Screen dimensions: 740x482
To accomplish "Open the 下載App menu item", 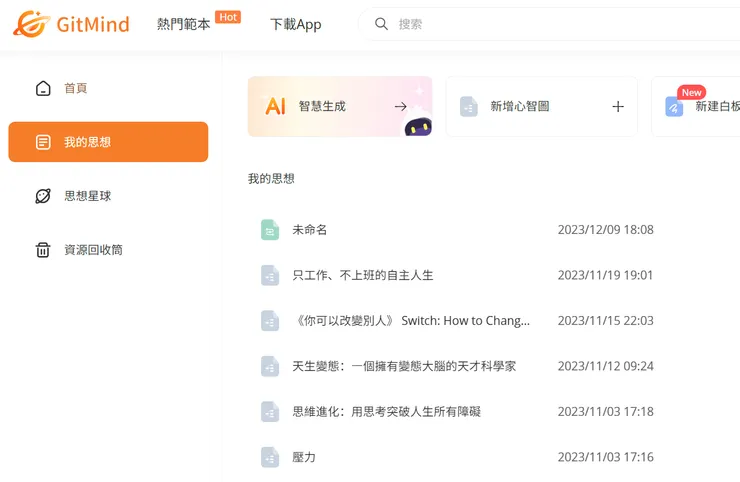I will coord(296,24).
